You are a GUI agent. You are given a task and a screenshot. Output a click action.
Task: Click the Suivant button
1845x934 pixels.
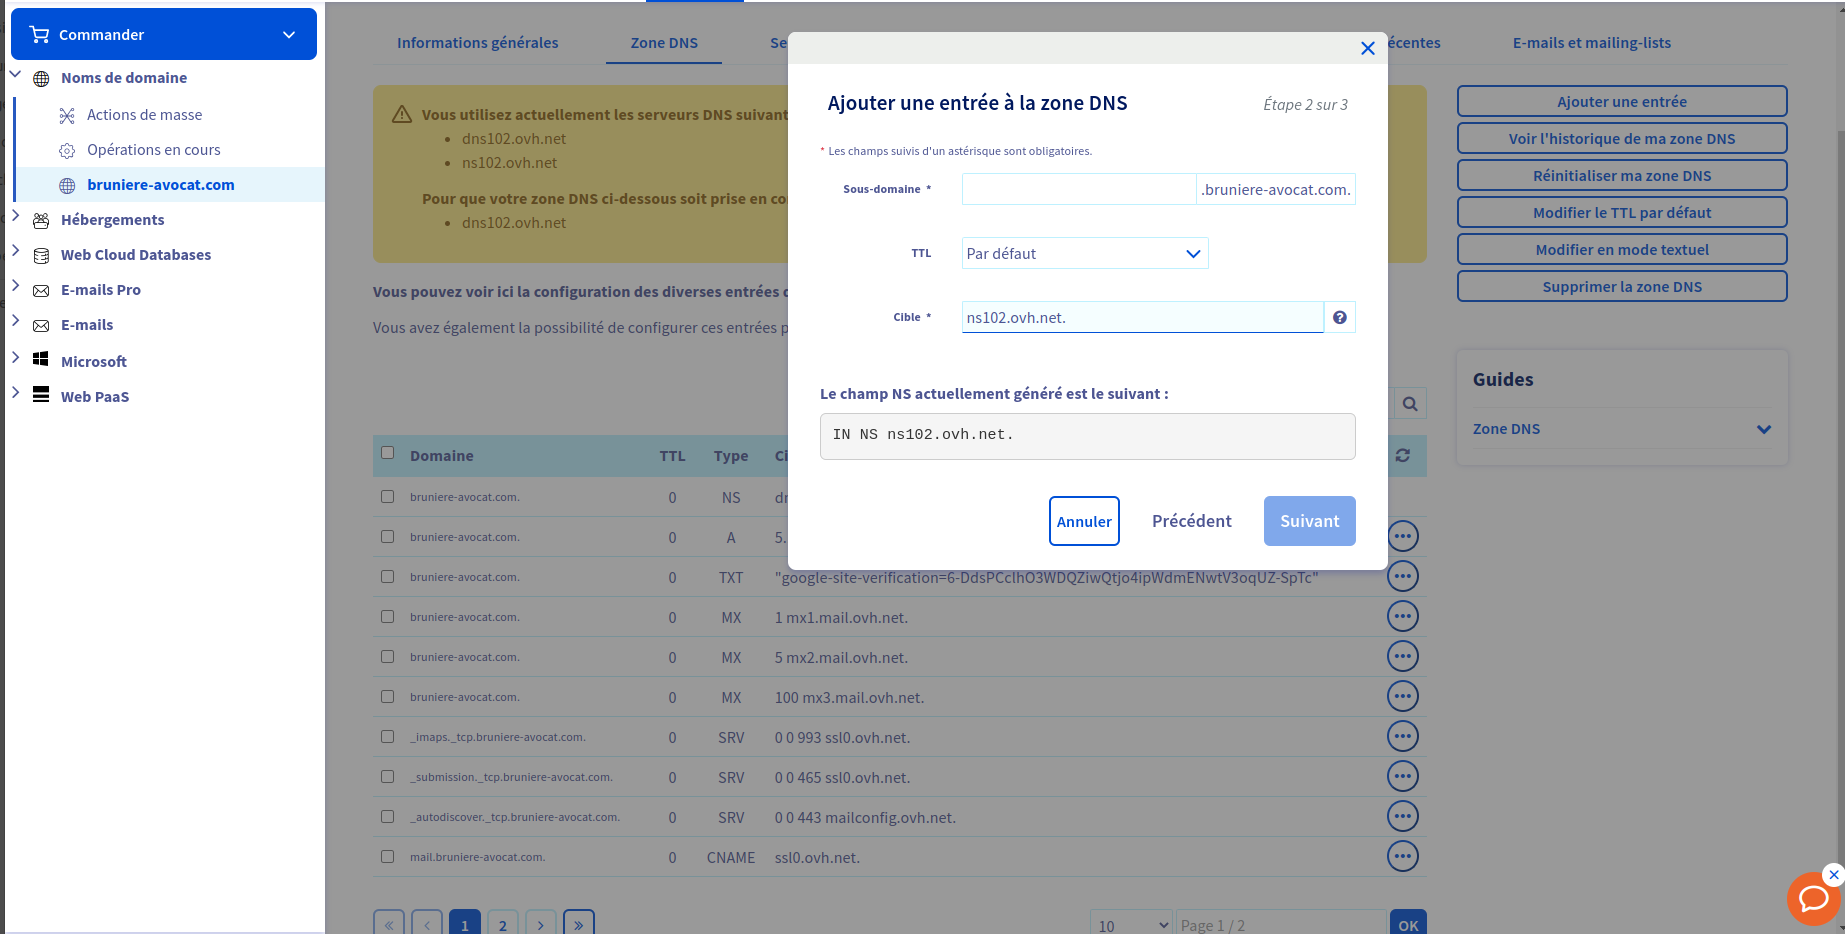pyautogui.click(x=1309, y=521)
